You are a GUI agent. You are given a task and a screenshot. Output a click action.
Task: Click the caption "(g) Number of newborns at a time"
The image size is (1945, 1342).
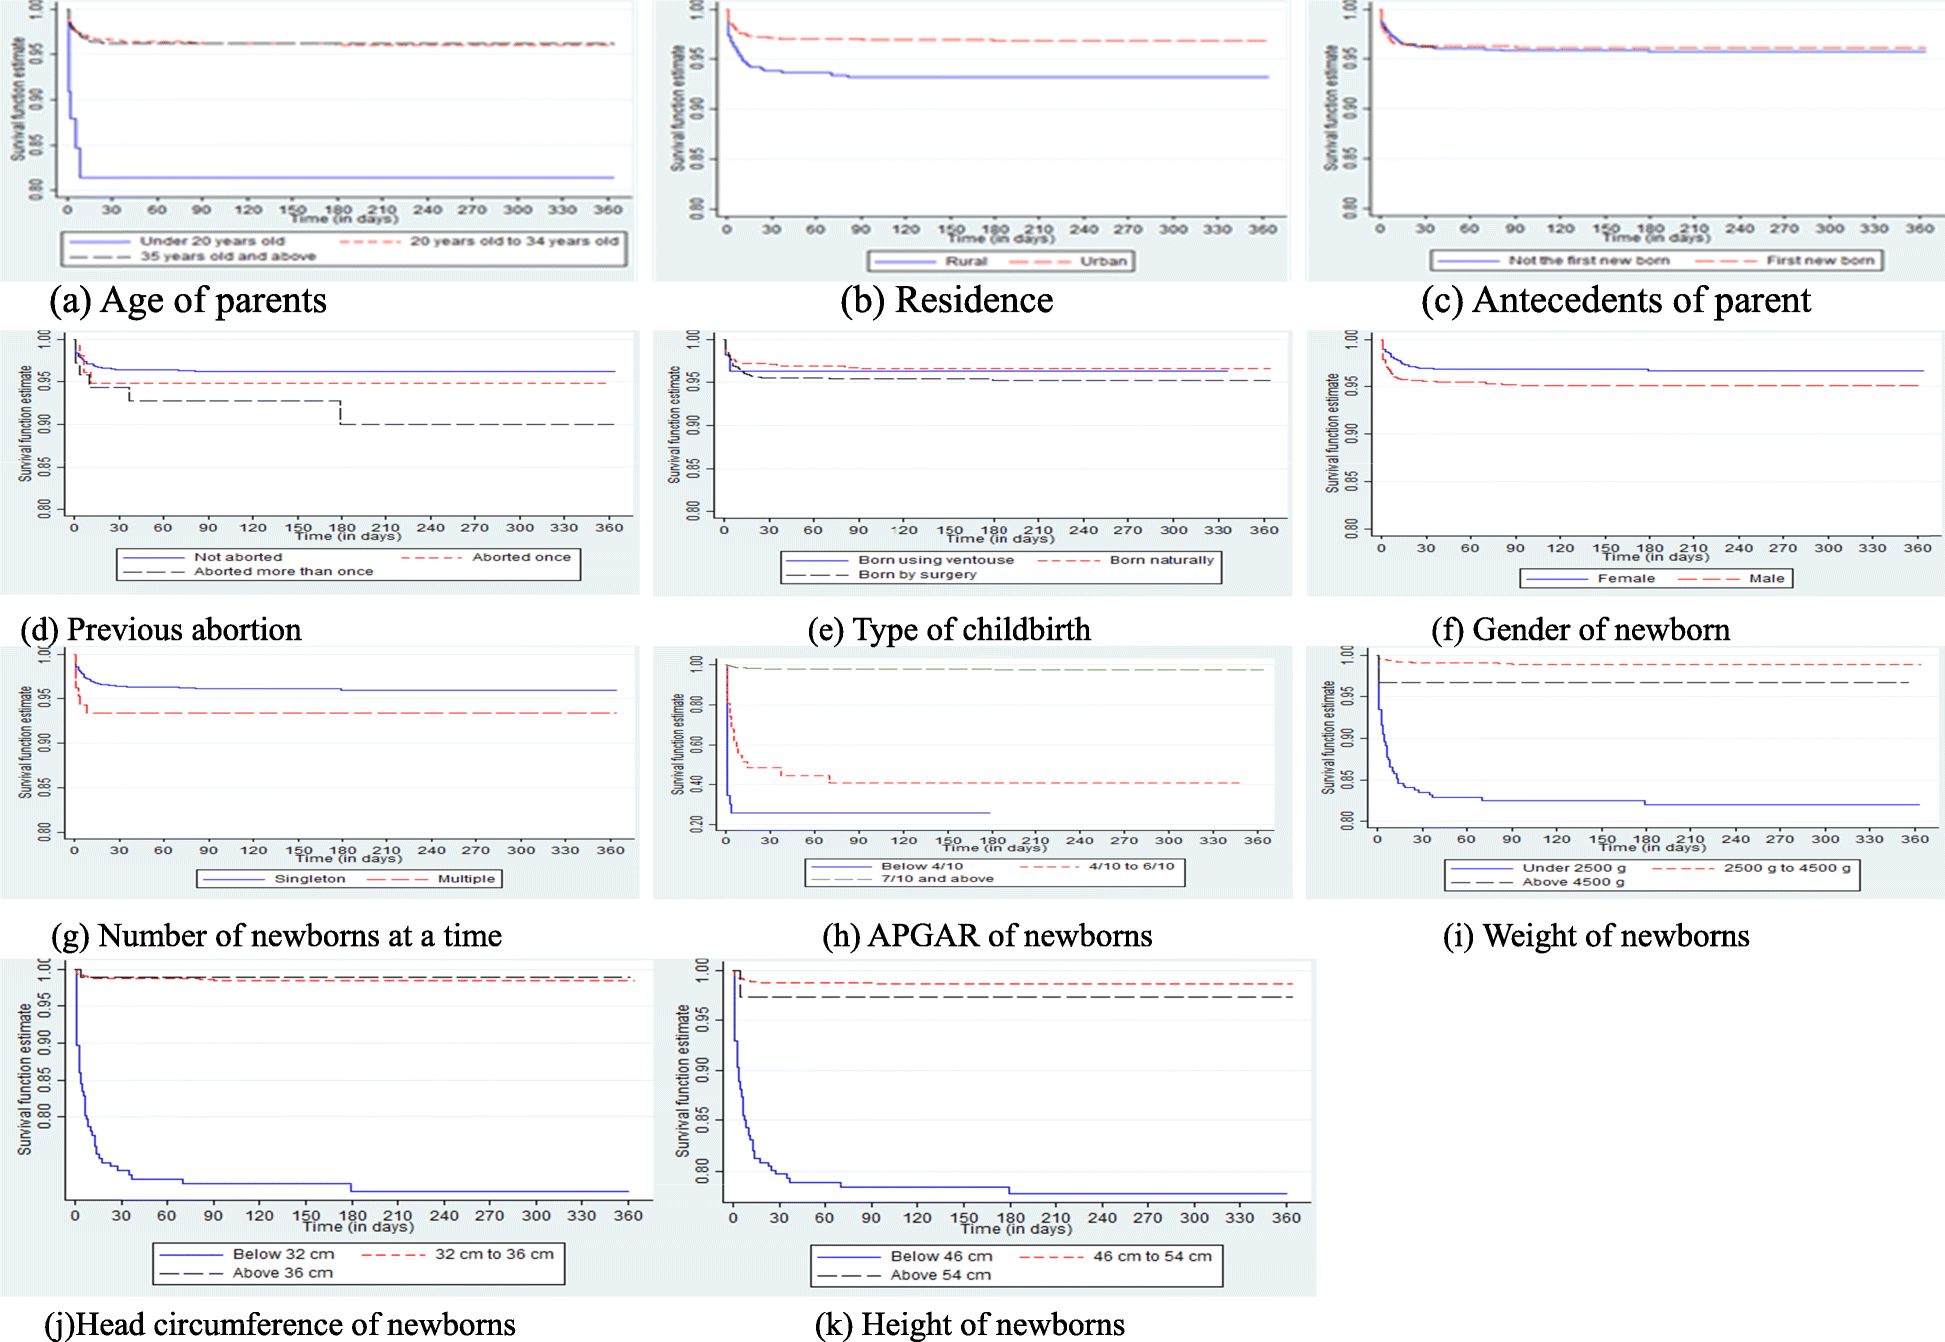[x=277, y=936]
